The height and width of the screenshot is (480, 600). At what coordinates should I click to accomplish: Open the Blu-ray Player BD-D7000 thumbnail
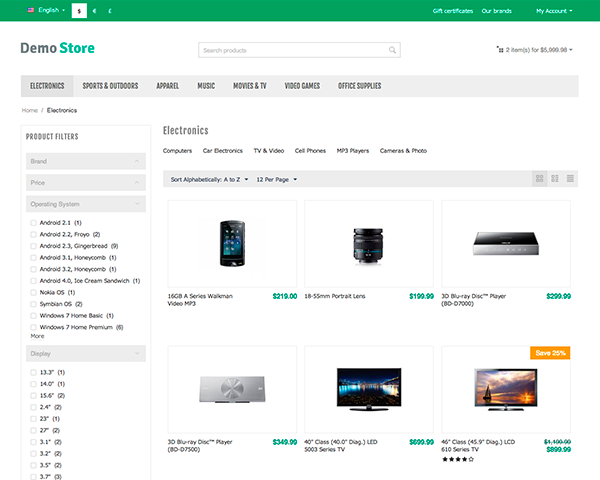click(x=506, y=243)
